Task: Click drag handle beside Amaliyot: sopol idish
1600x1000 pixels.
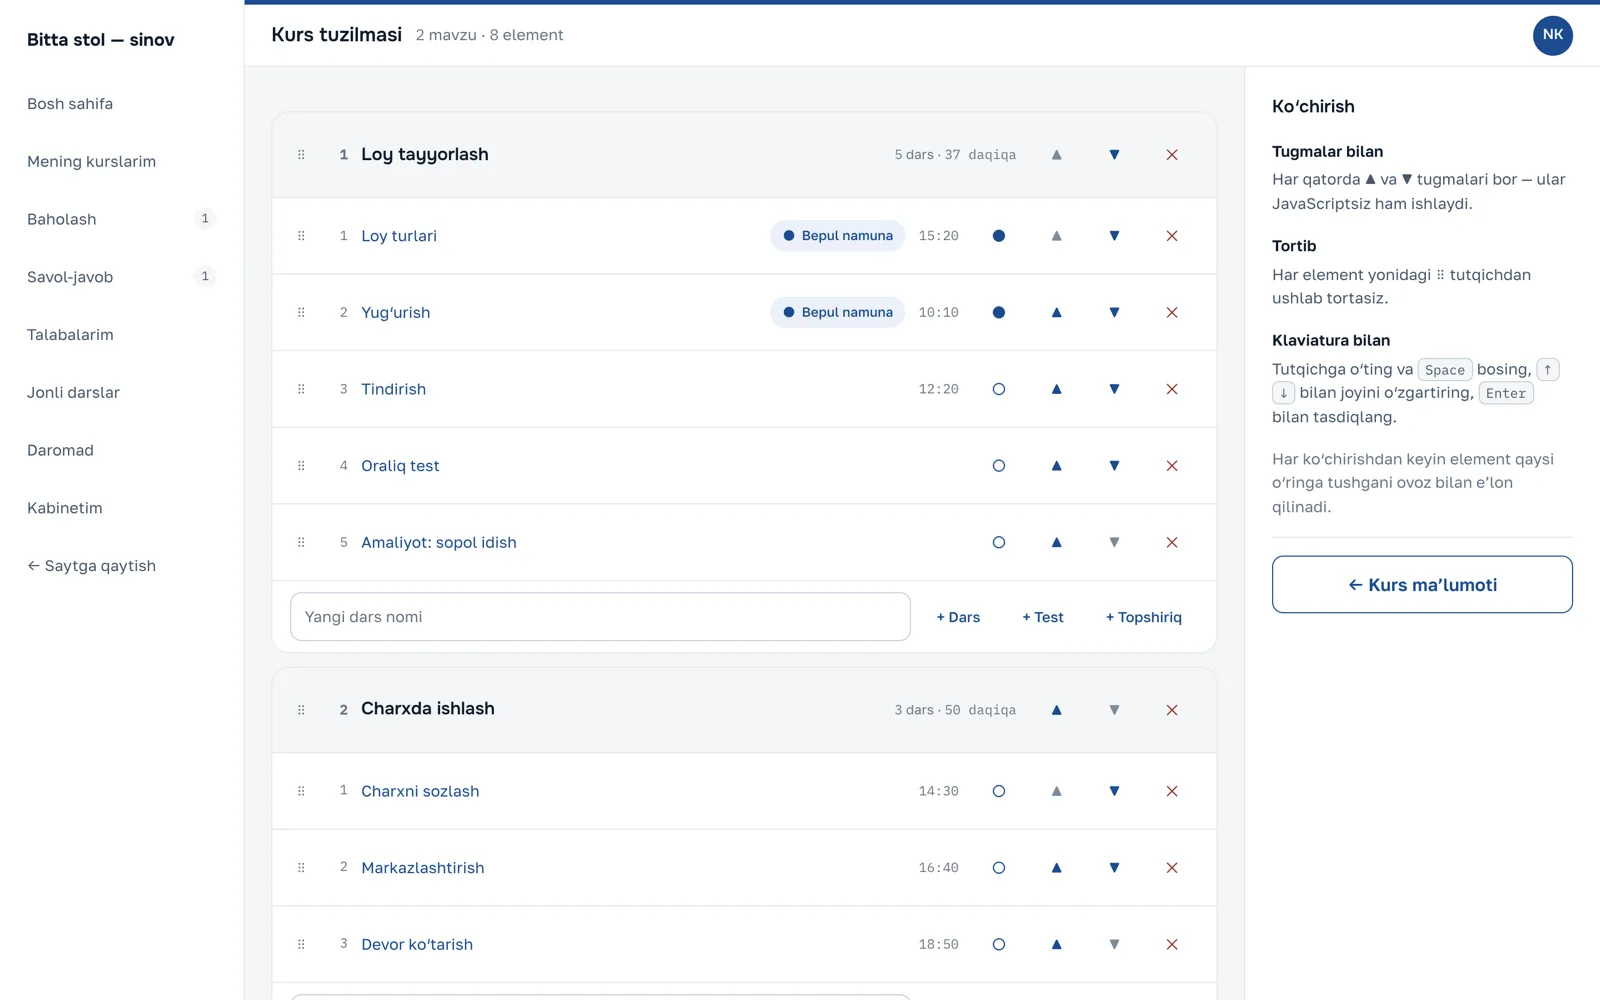Action: (x=301, y=543)
